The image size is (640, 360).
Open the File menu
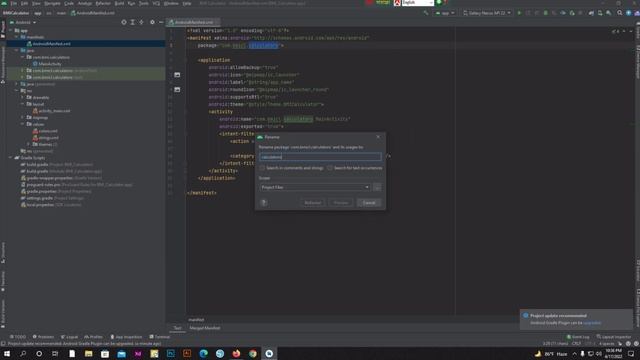tap(14, 3)
